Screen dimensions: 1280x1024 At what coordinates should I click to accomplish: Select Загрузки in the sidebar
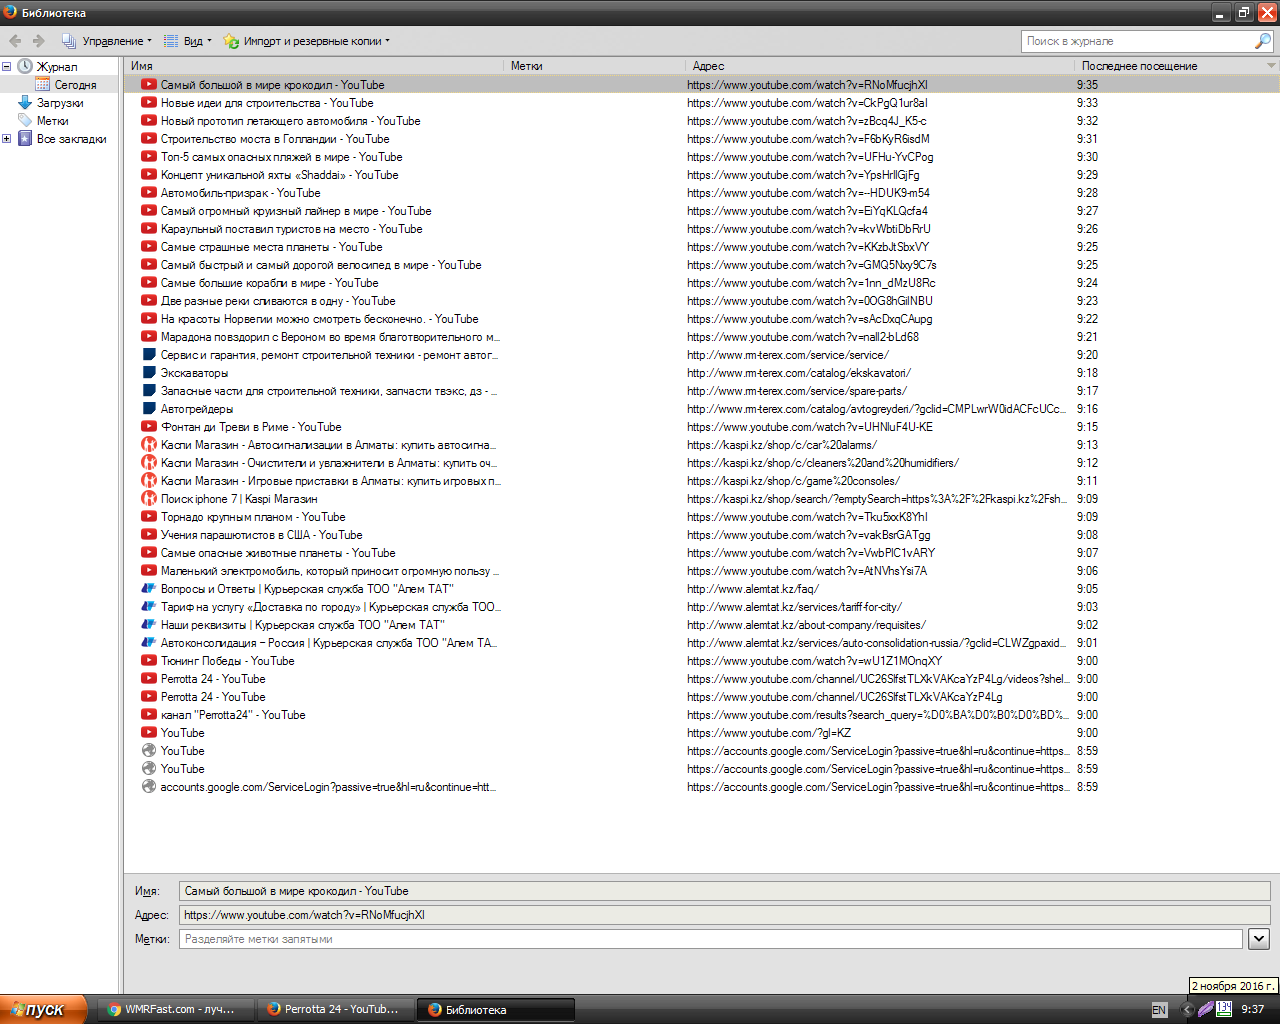tap(60, 103)
